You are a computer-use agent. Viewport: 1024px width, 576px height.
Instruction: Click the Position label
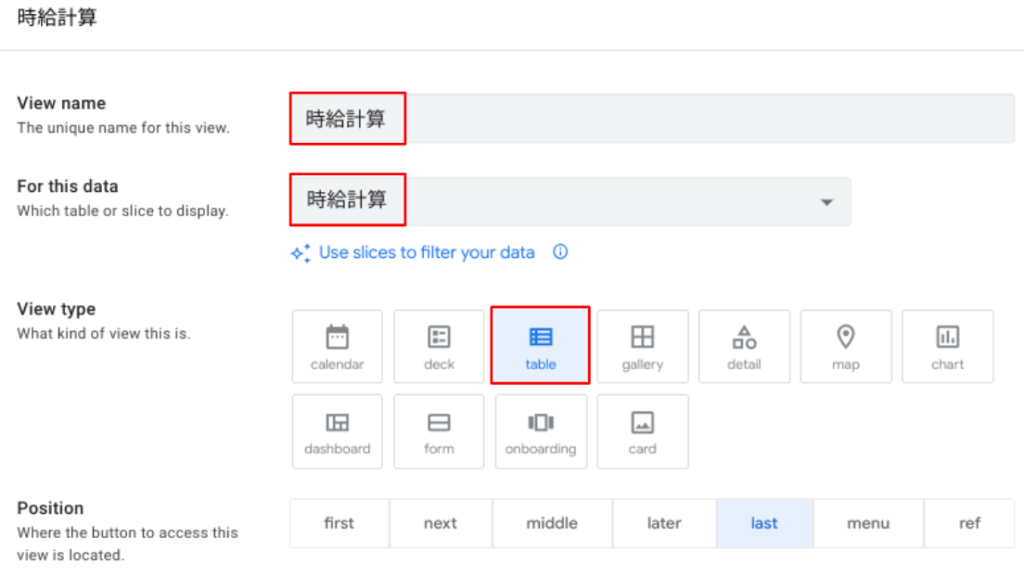(x=50, y=508)
